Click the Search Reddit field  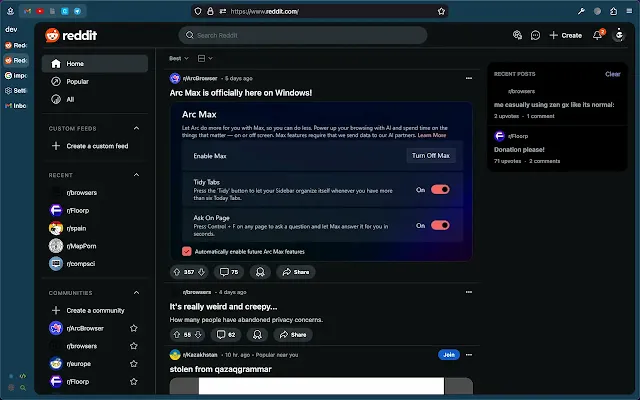pyautogui.click(x=302, y=35)
